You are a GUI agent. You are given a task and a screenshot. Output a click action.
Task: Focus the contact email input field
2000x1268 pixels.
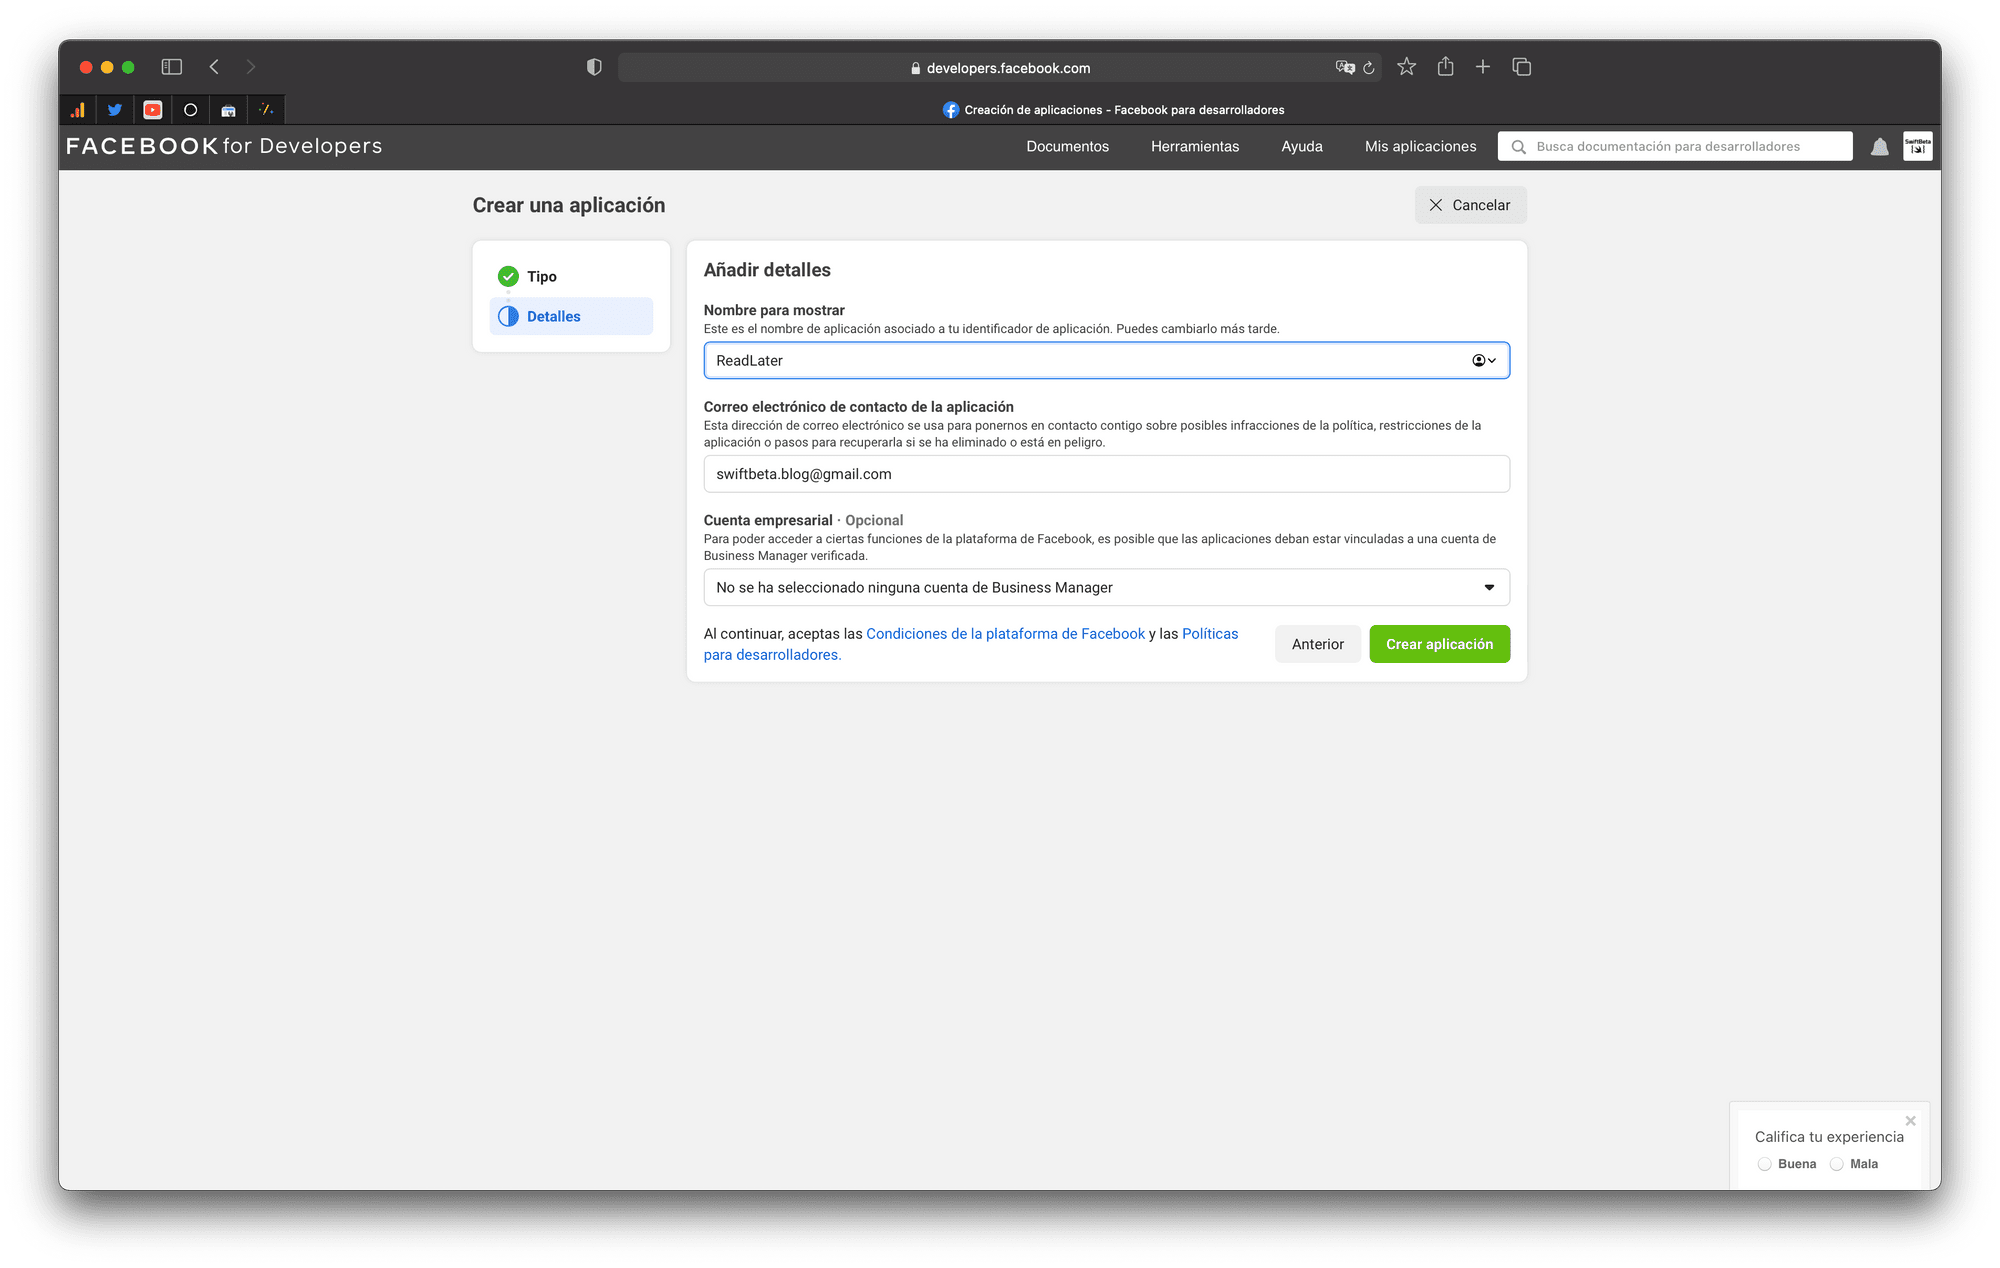[1106, 474]
